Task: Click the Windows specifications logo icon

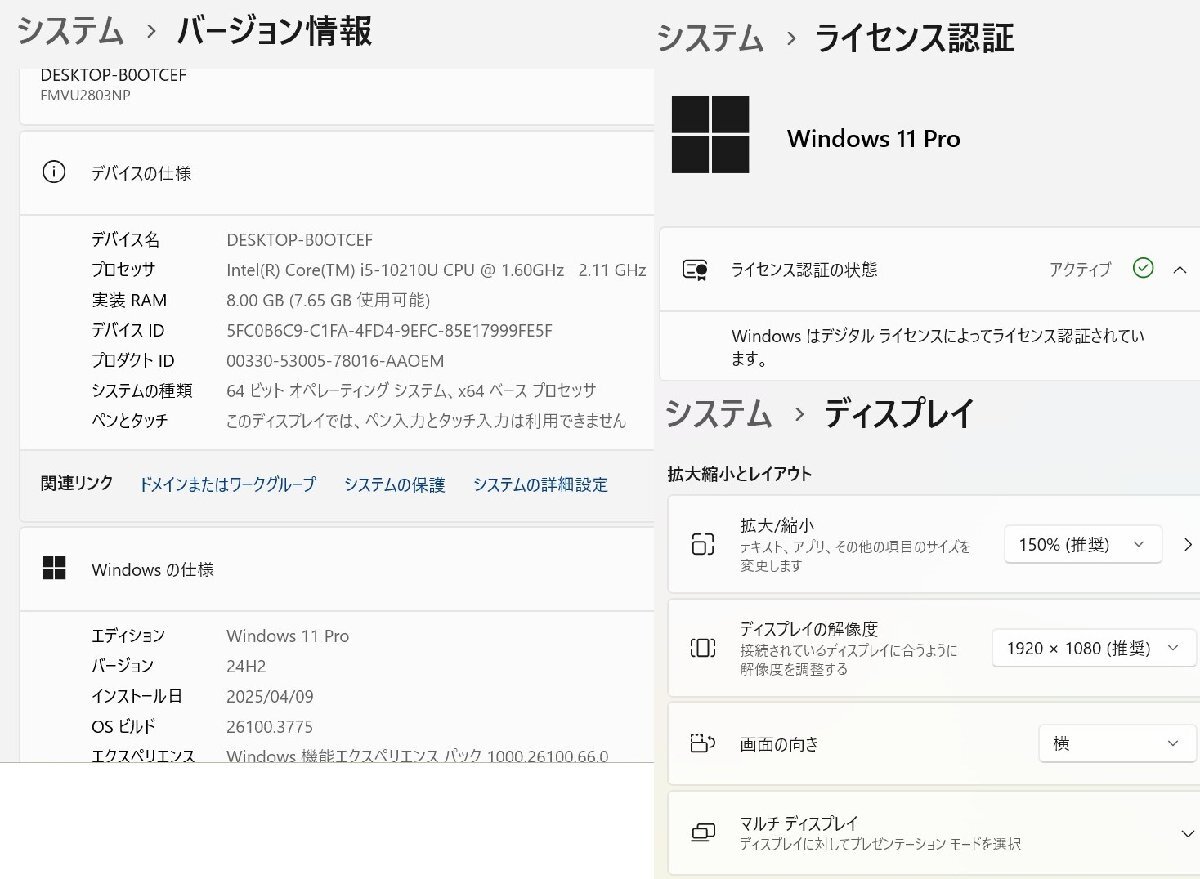Action: (53, 568)
